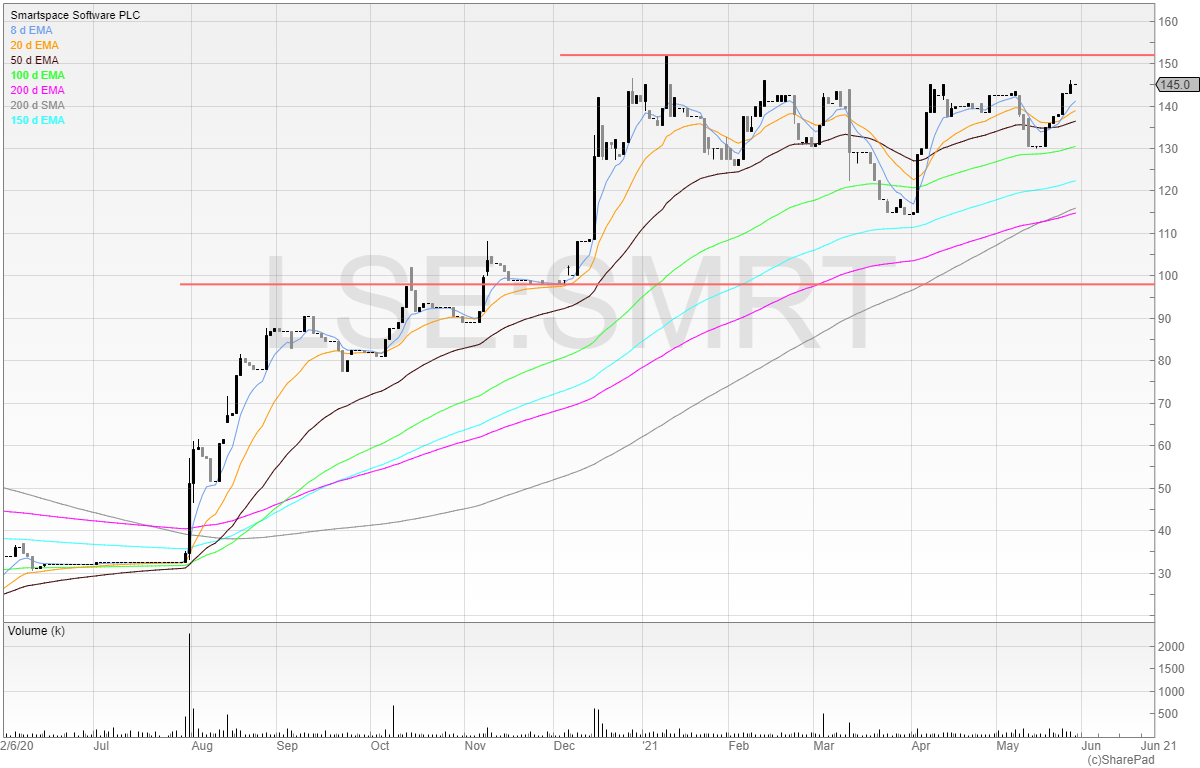Click the 50 d EMA legend entry
Viewport: 1200px width, 768px height.
point(36,61)
